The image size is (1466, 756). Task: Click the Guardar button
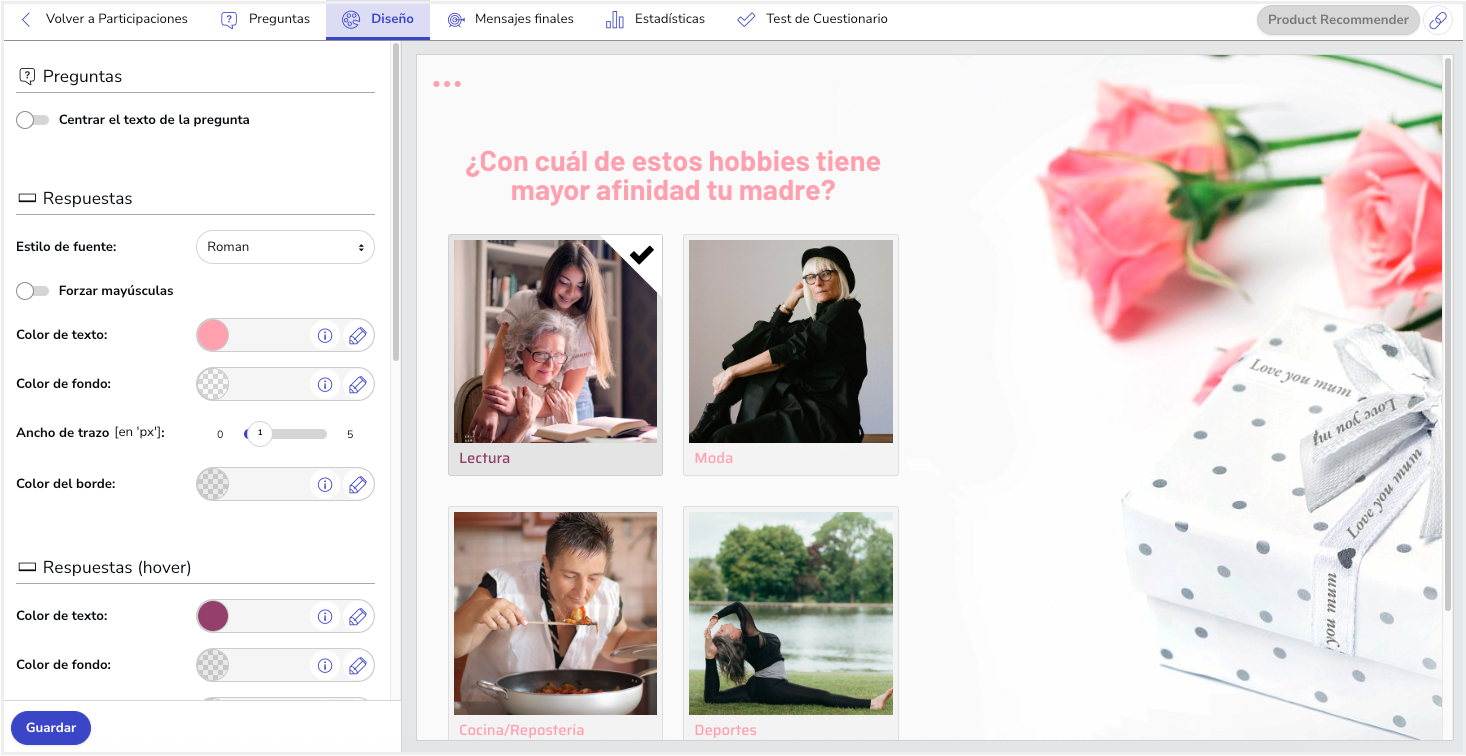[51, 728]
